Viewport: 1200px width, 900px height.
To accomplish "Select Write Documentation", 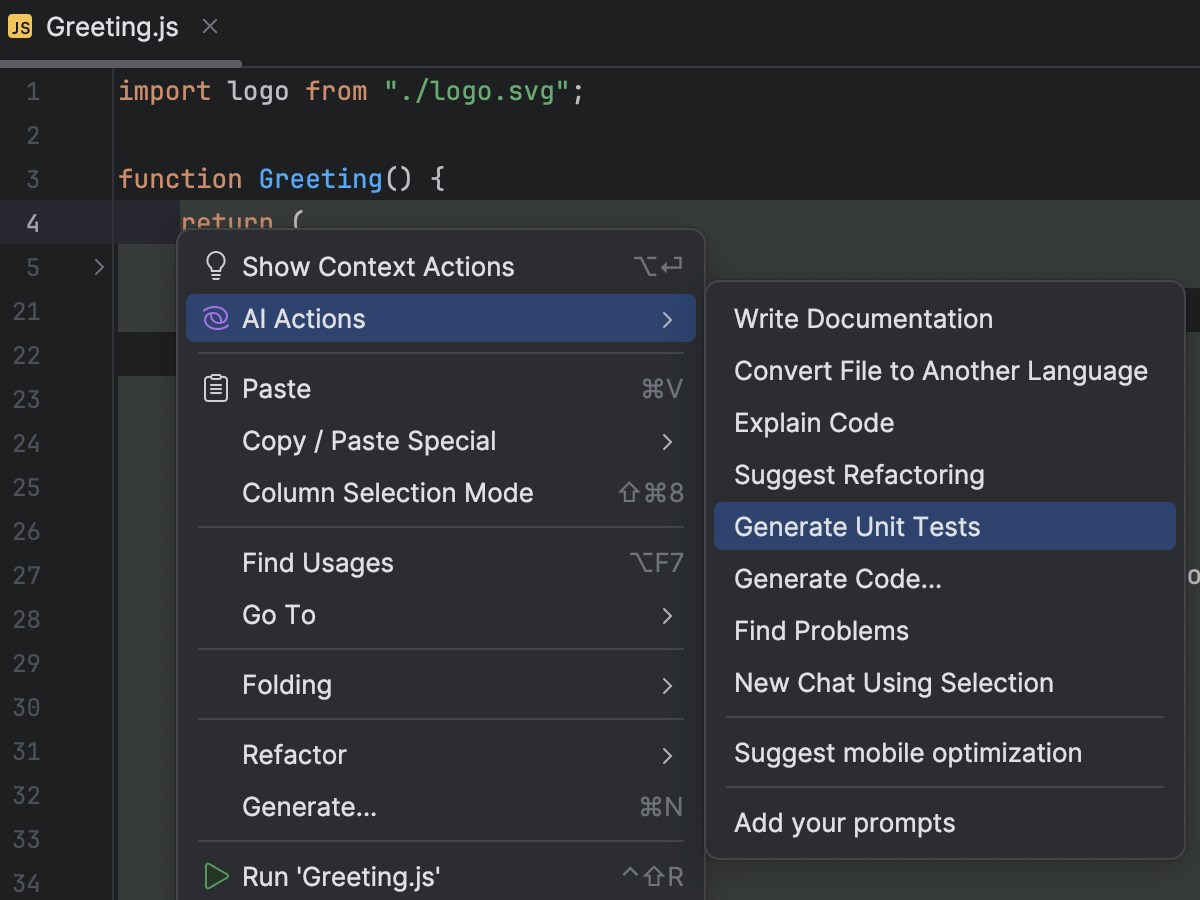I will point(863,318).
